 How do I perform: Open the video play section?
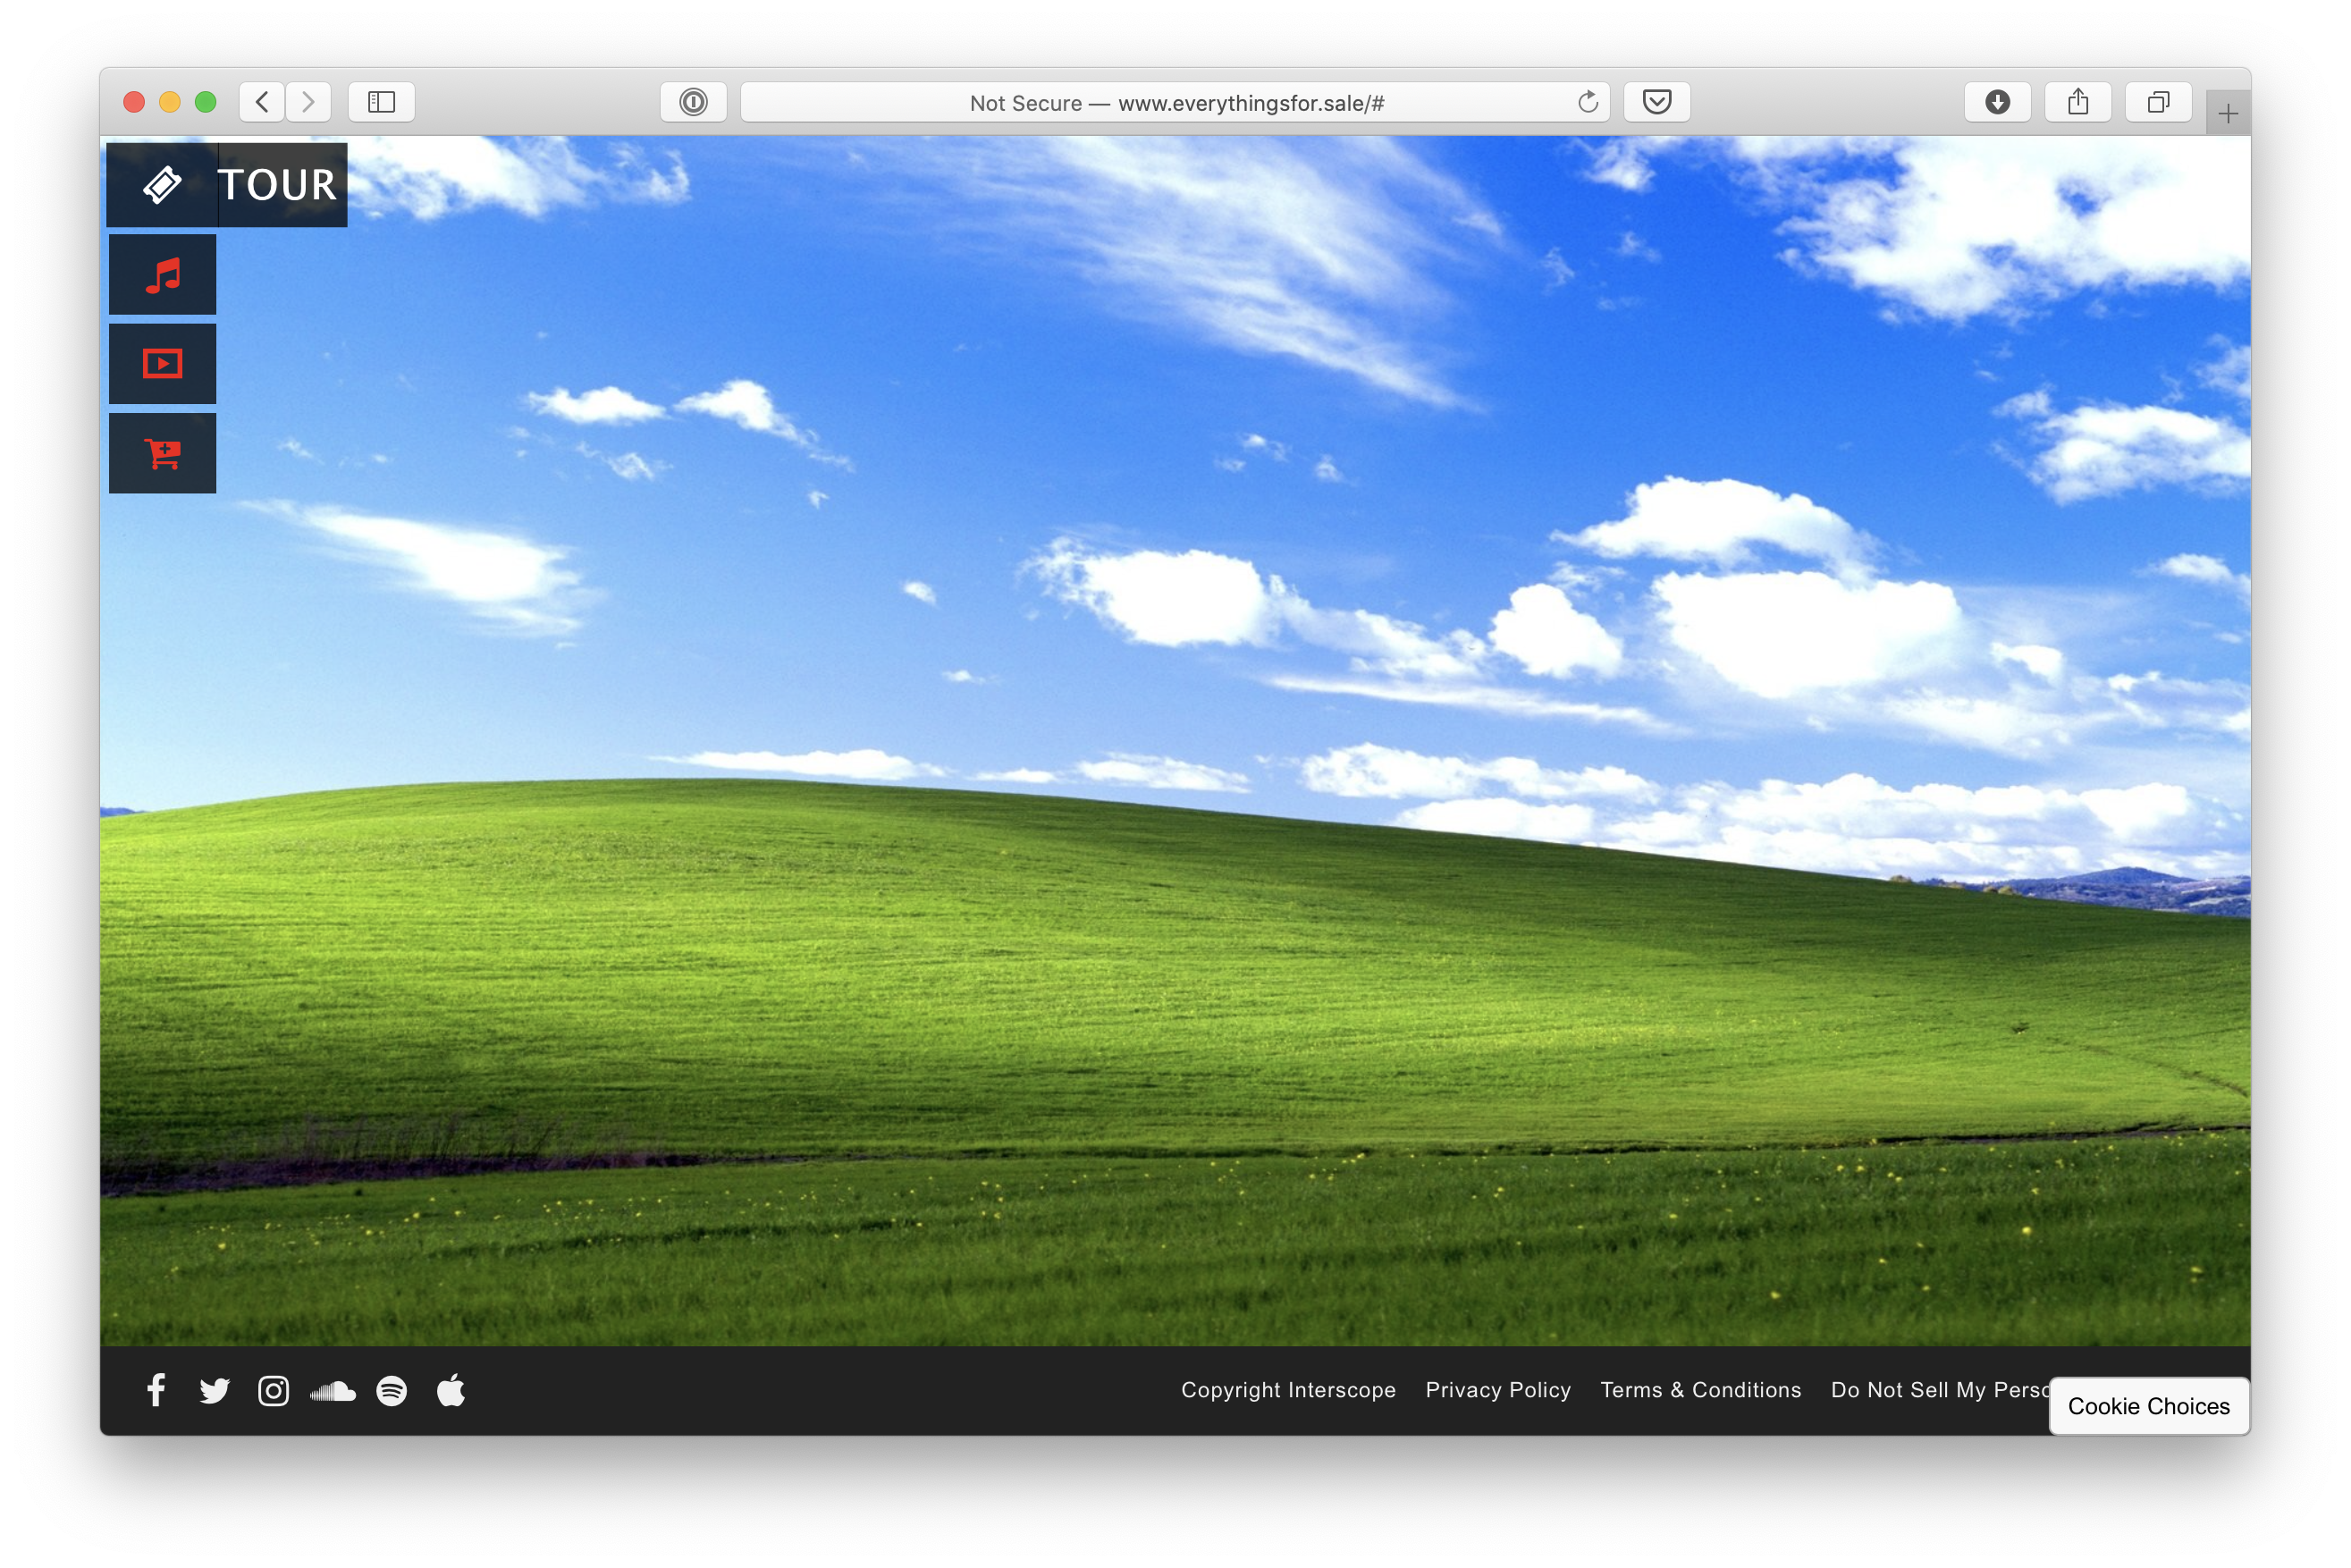pos(162,364)
